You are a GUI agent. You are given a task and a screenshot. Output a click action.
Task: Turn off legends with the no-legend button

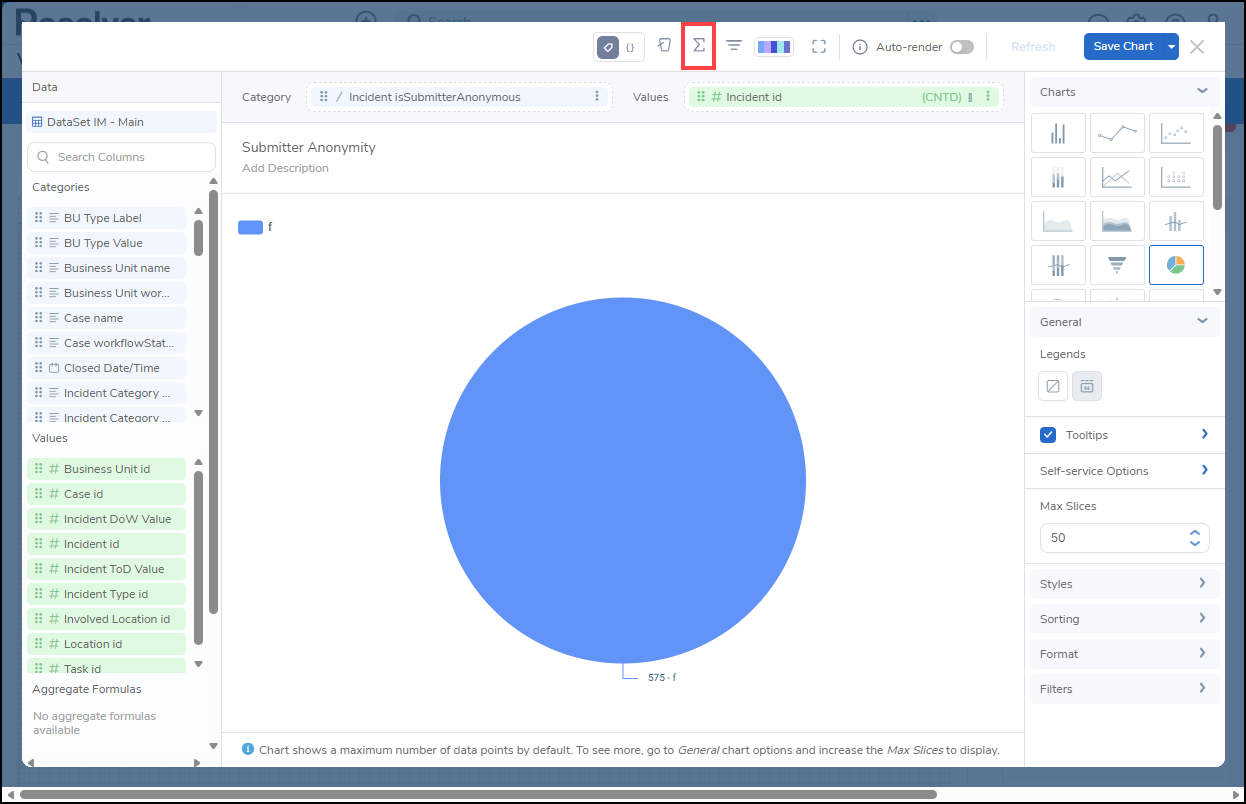click(x=1053, y=386)
